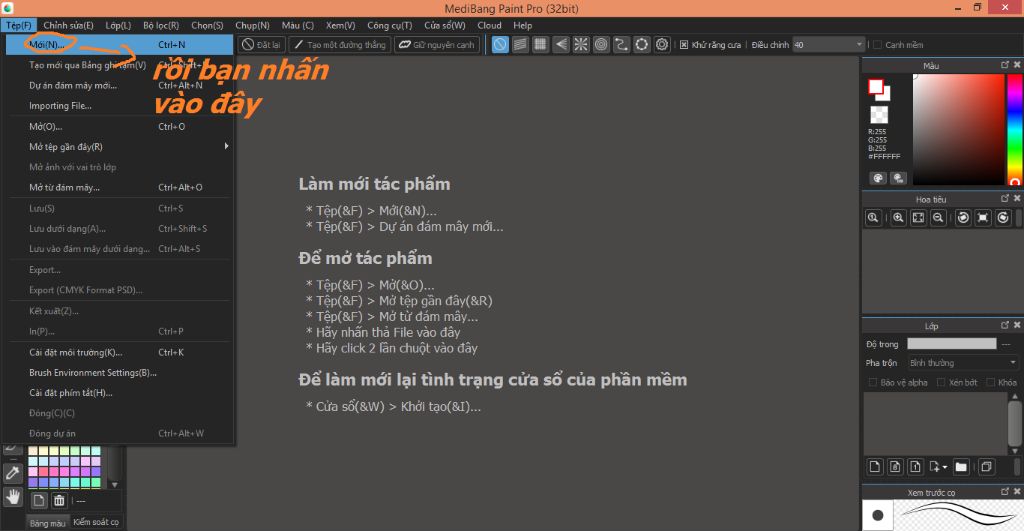Select Importing File... menu entry

pos(120,105)
